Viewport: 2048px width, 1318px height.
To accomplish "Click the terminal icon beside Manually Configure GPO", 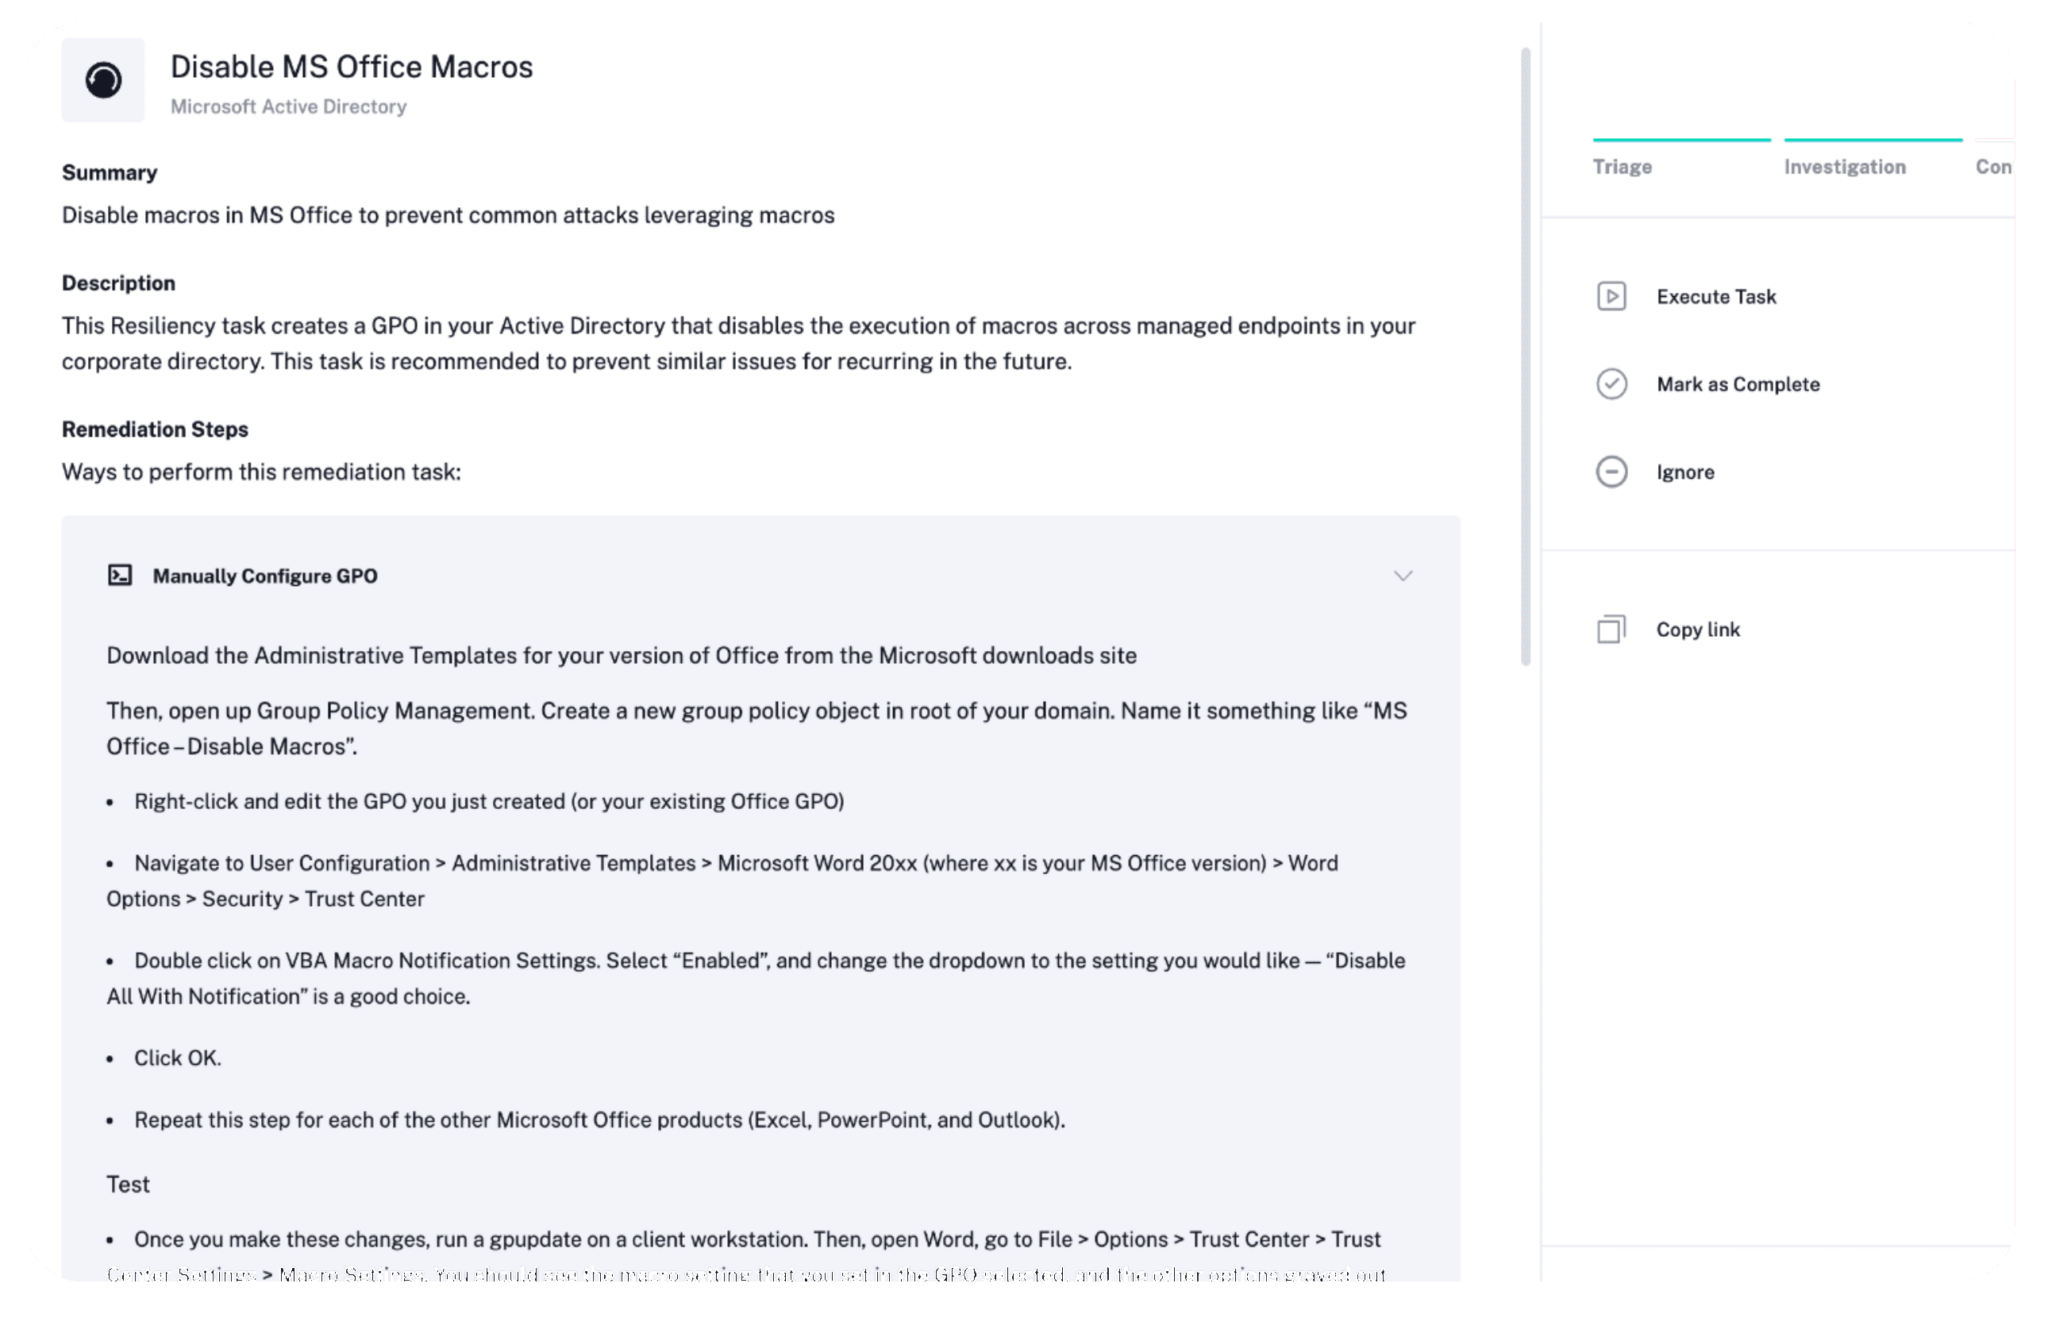I will (x=121, y=575).
